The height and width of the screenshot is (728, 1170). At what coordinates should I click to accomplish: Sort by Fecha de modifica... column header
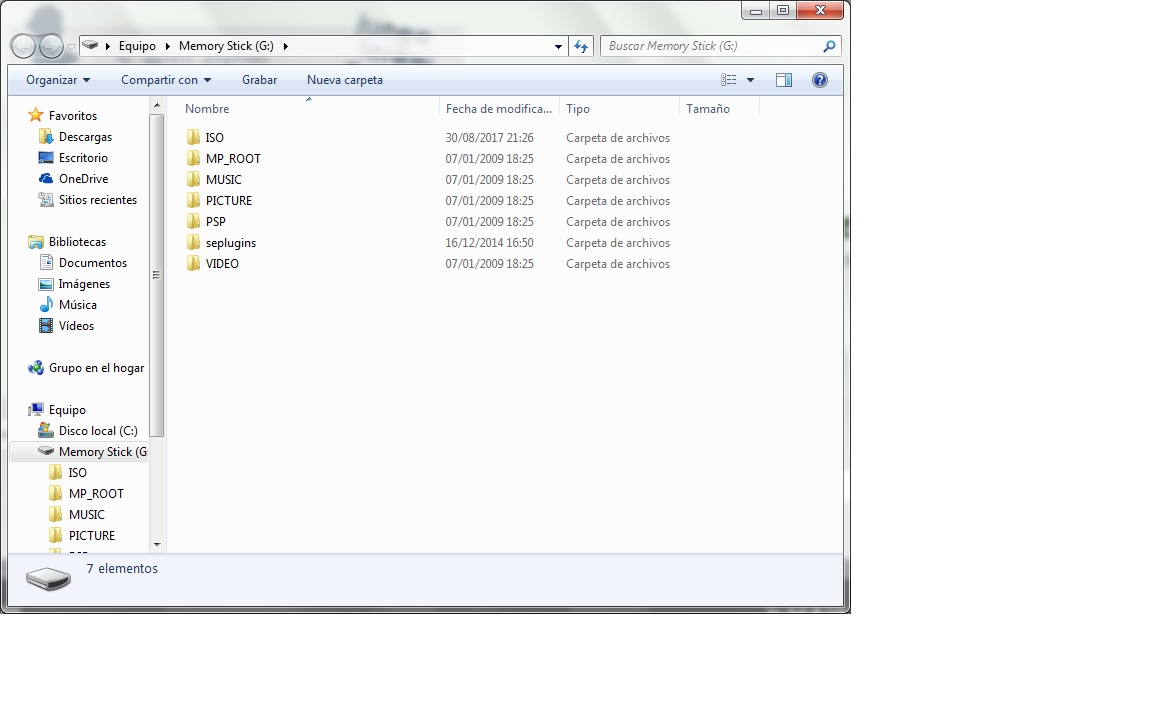499,109
